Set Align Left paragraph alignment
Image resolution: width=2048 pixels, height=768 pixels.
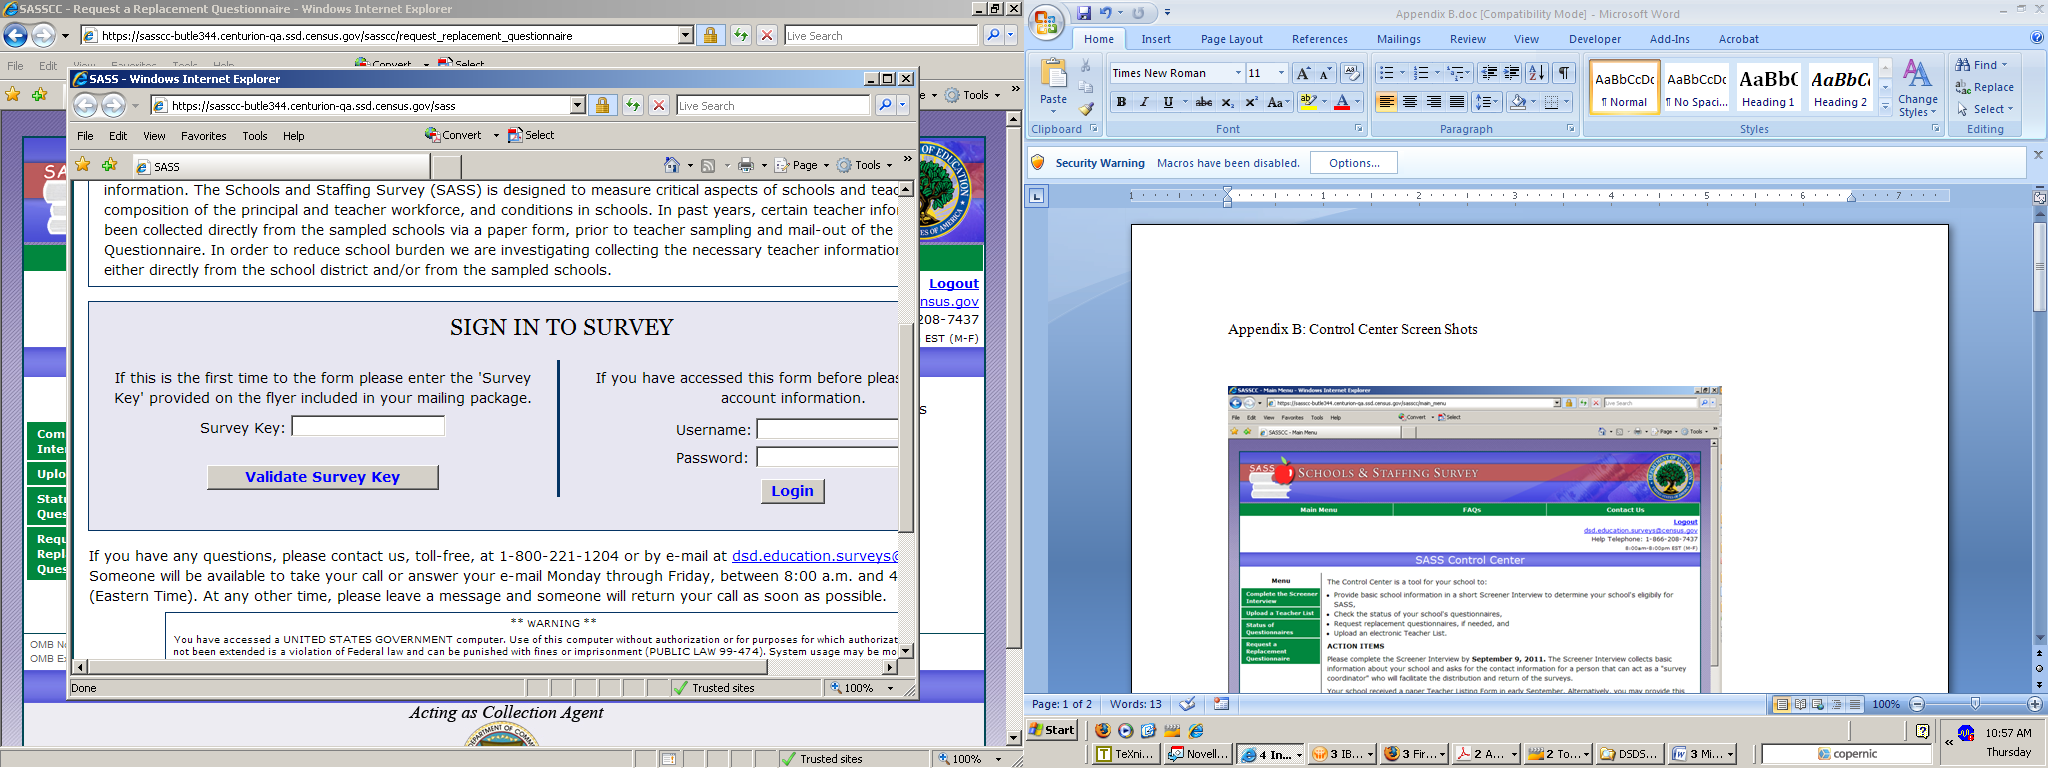click(x=1386, y=102)
